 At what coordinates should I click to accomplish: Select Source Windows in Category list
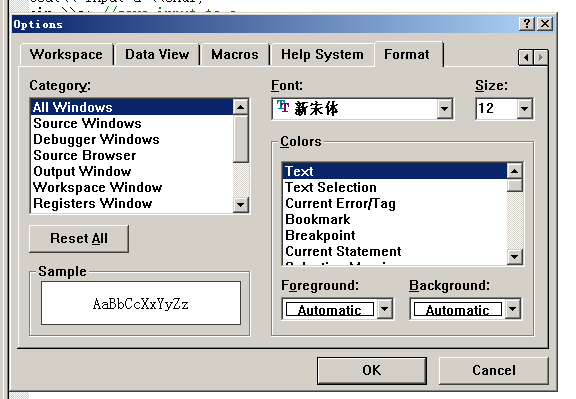[132, 123]
